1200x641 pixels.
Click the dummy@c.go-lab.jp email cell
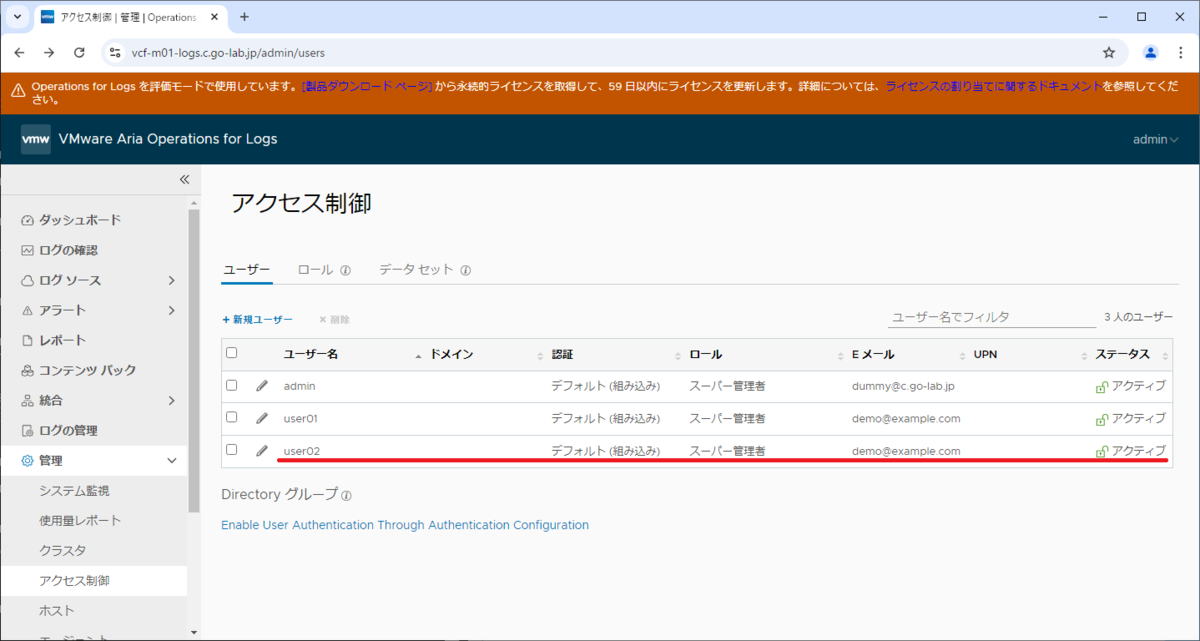pyautogui.click(x=903, y=385)
